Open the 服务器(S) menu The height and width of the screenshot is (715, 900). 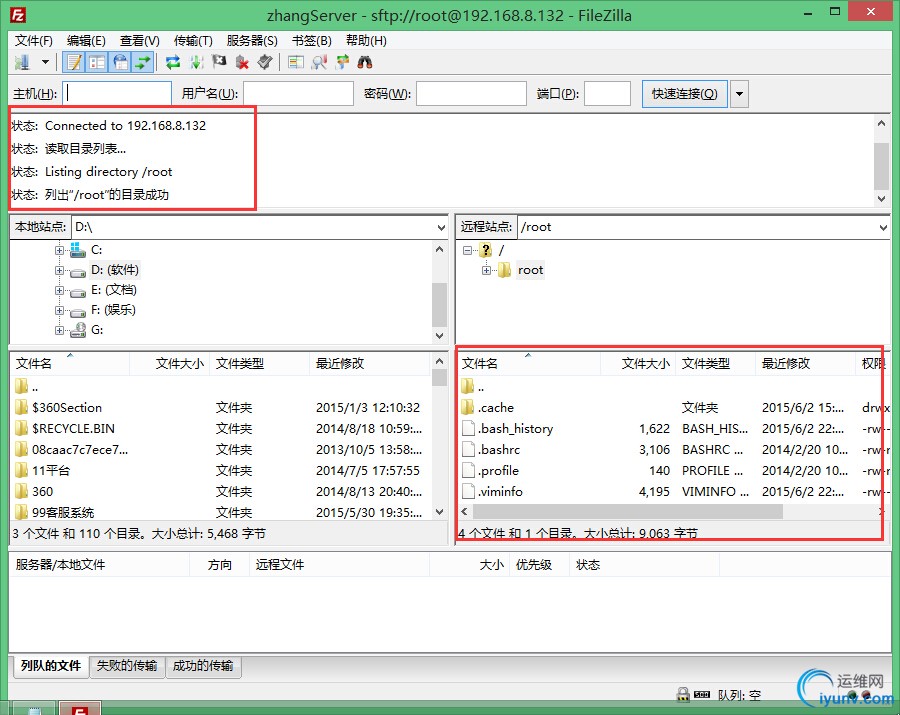pos(252,41)
